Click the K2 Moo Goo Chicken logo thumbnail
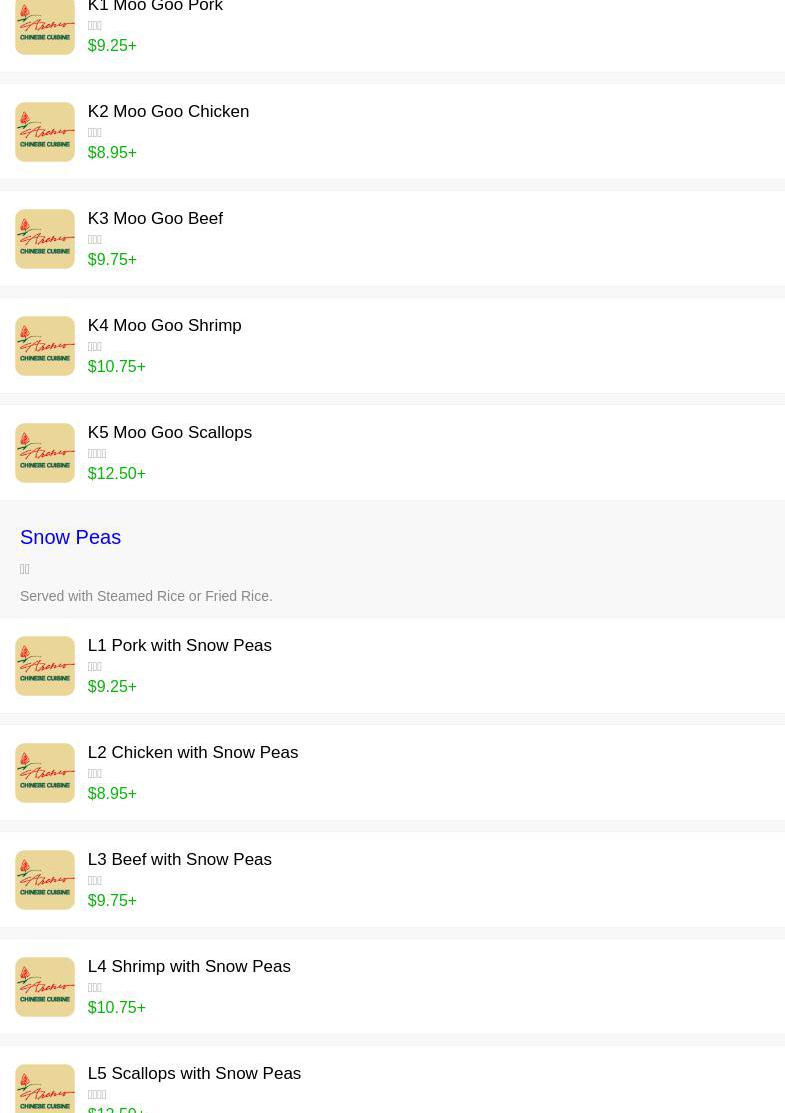This screenshot has width=785, height=1113. [45, 132]
